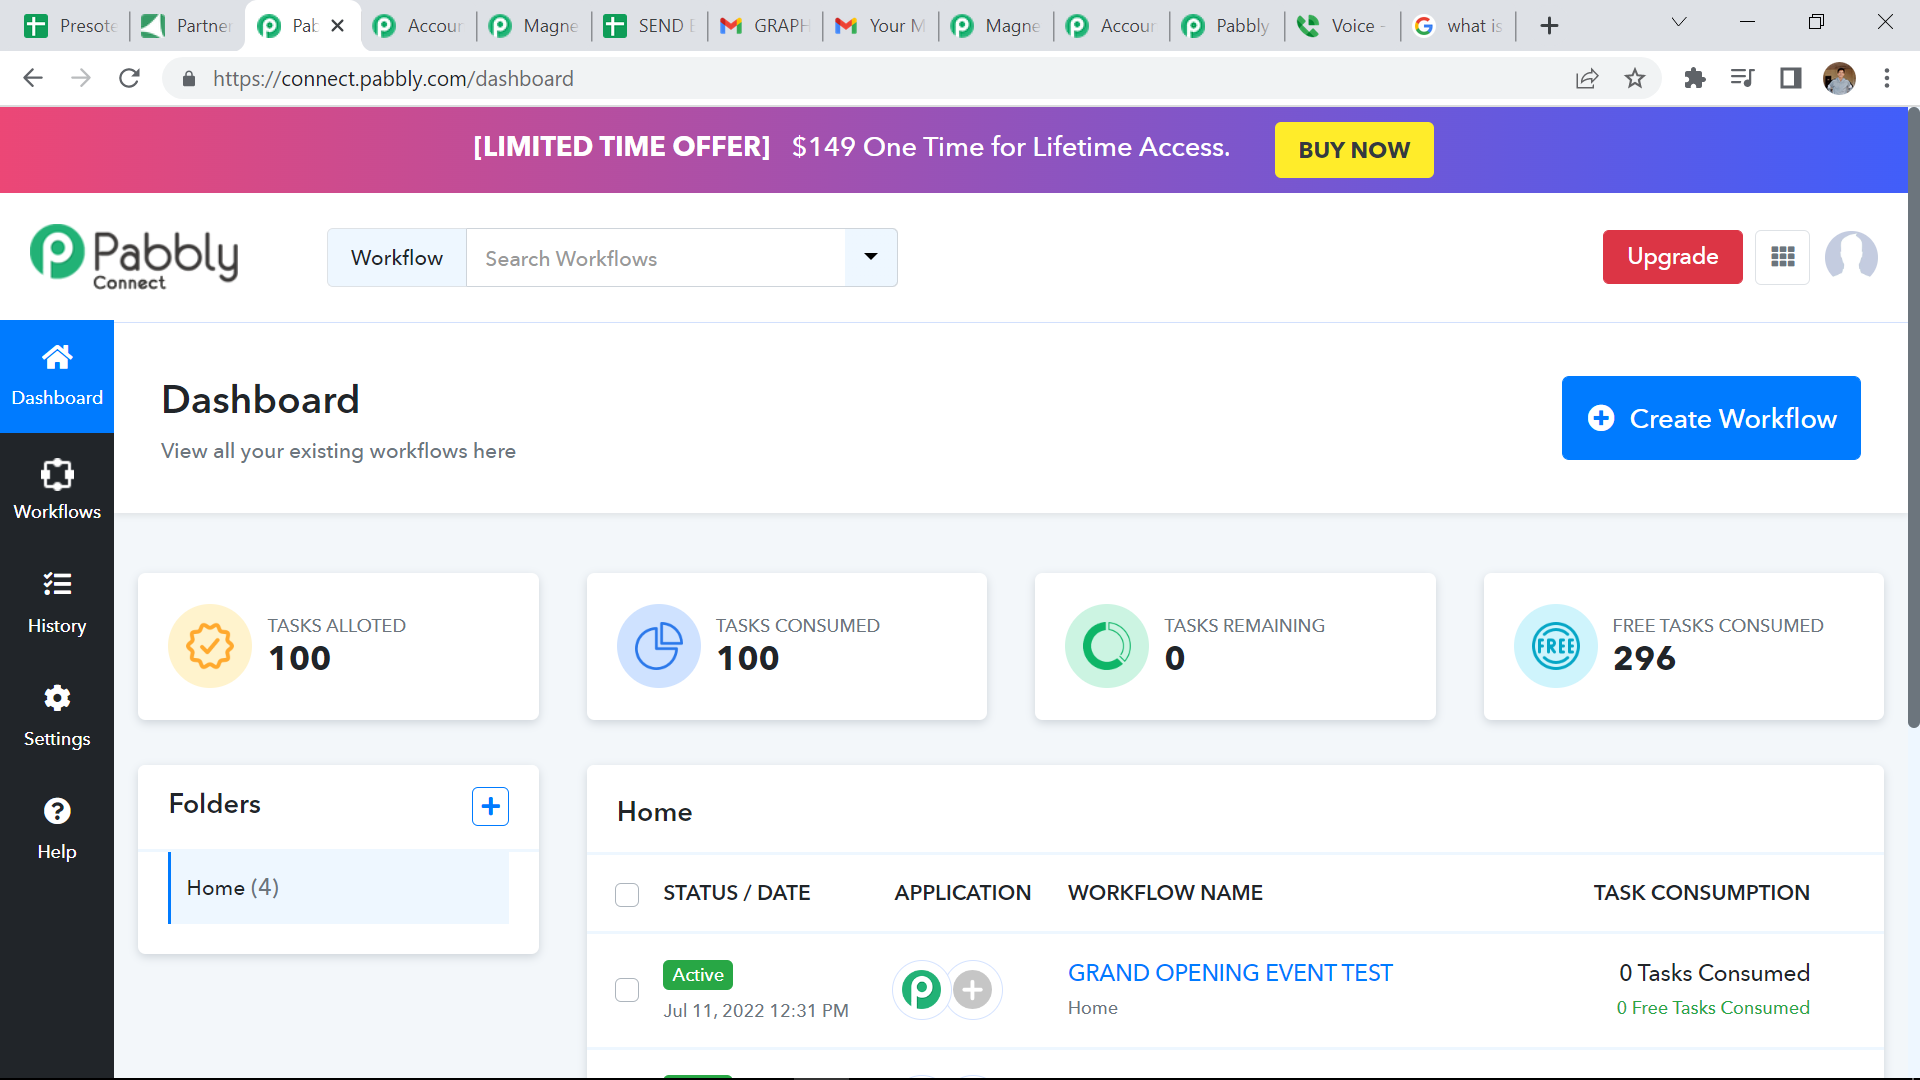The image size is (1920, 1080).
Task: Click the add-step plus icon in workflow row
Action: [972, 990]
